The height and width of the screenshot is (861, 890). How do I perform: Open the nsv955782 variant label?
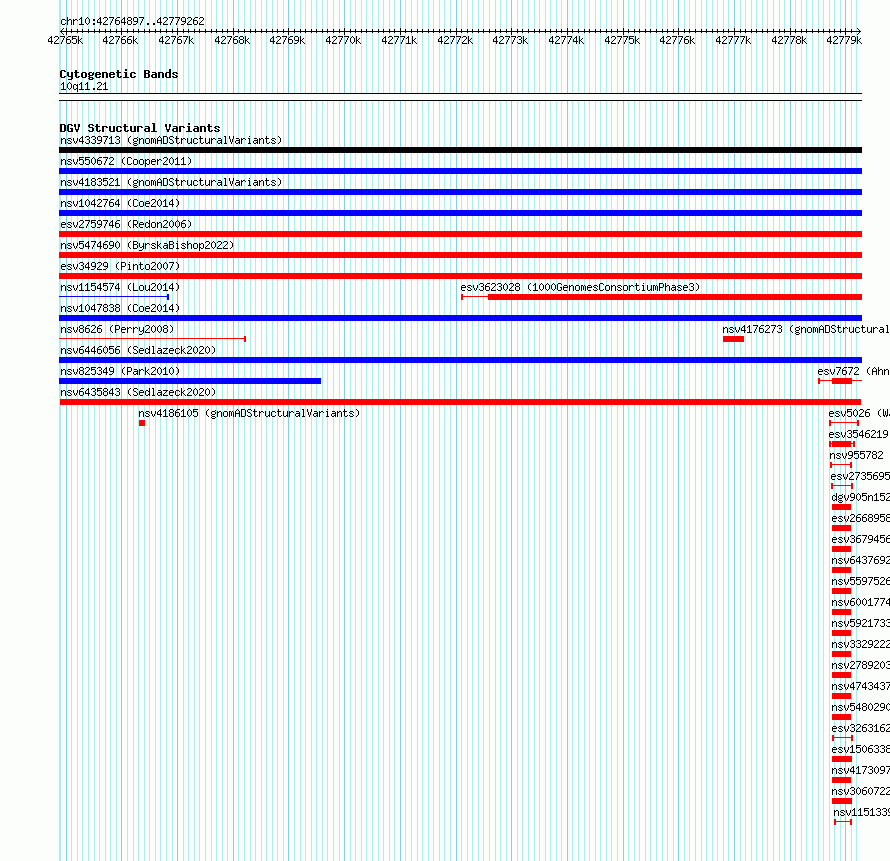(x=857, y=455)
